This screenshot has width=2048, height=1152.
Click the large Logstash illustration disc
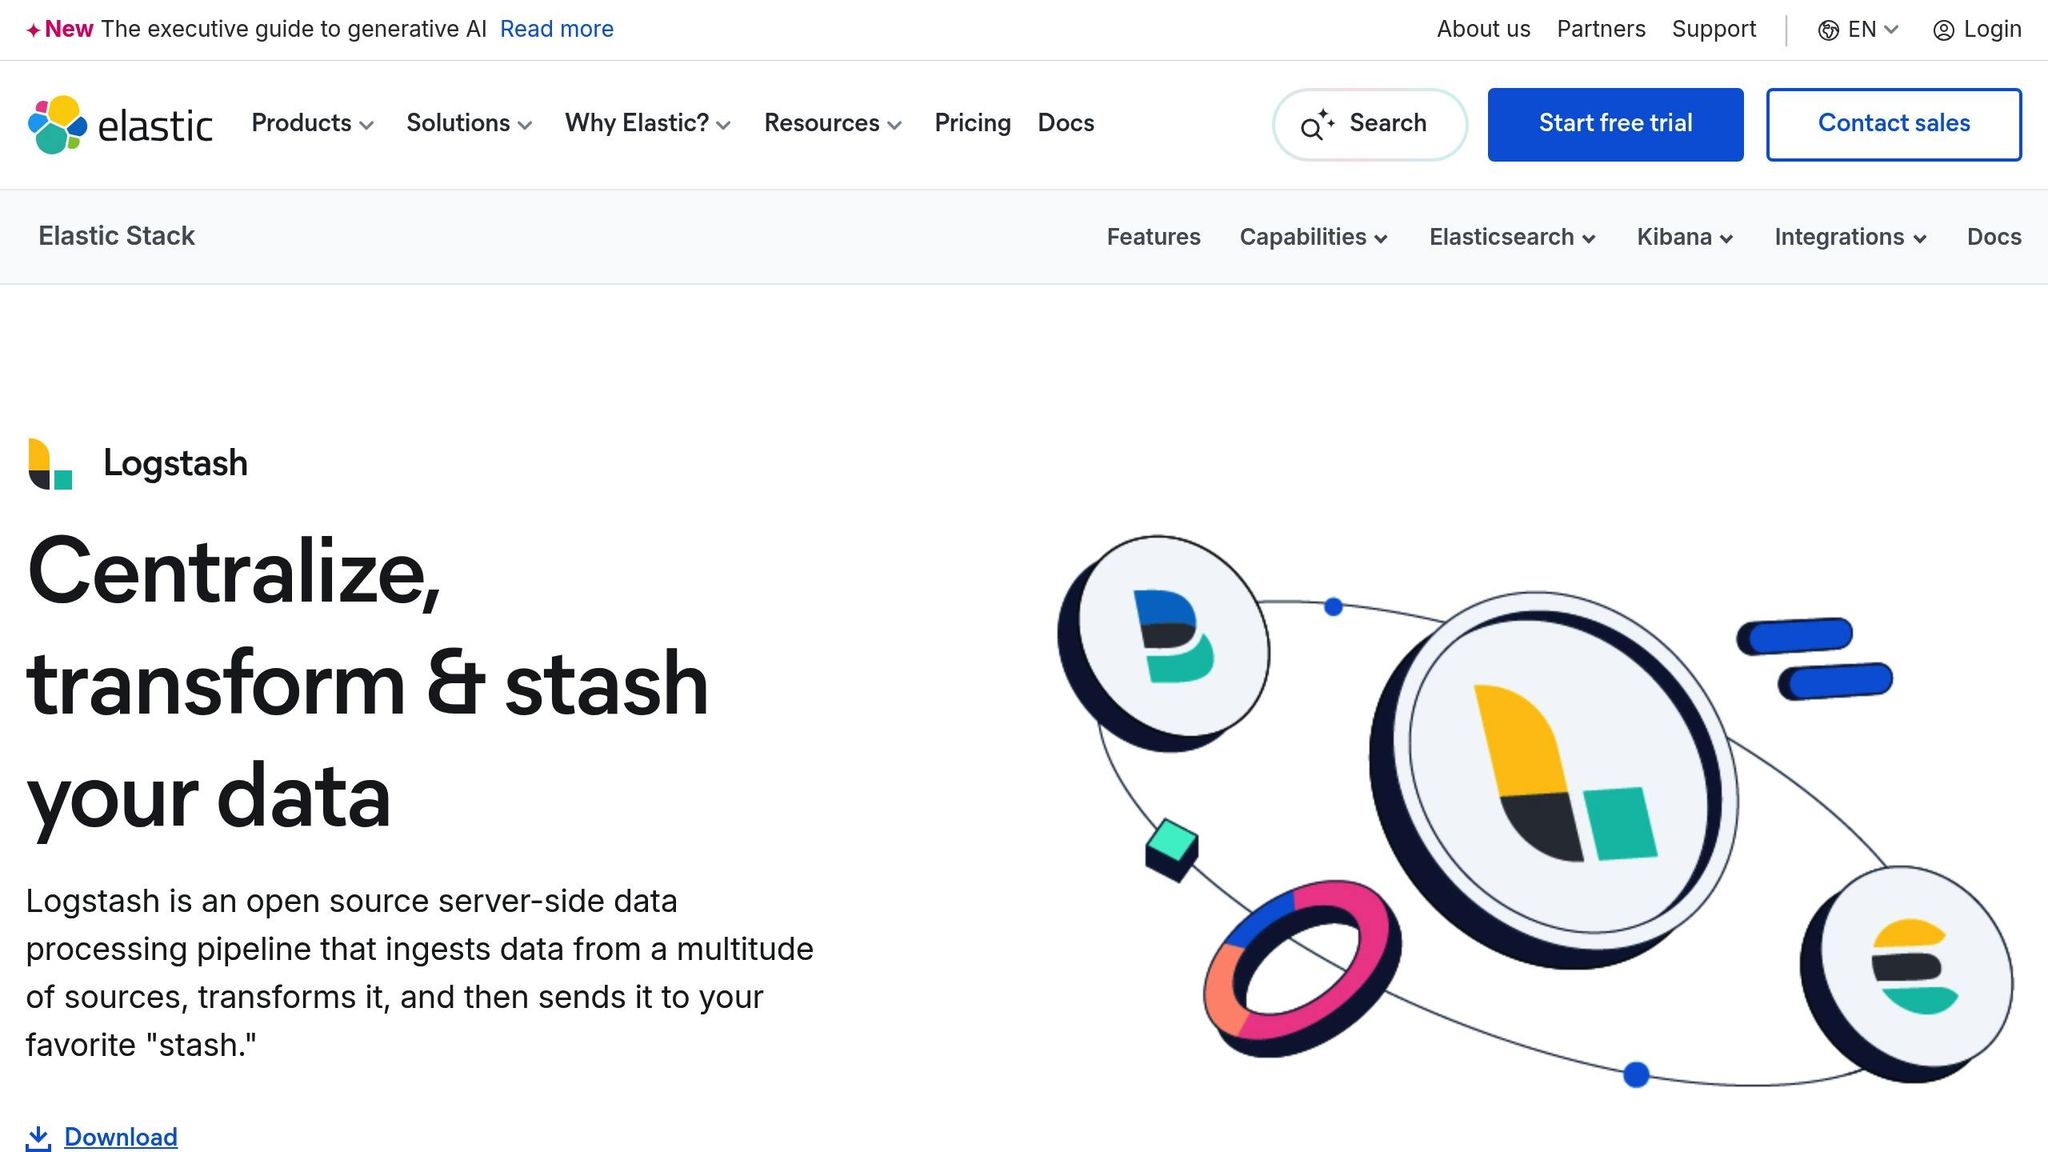(1560, 775)
